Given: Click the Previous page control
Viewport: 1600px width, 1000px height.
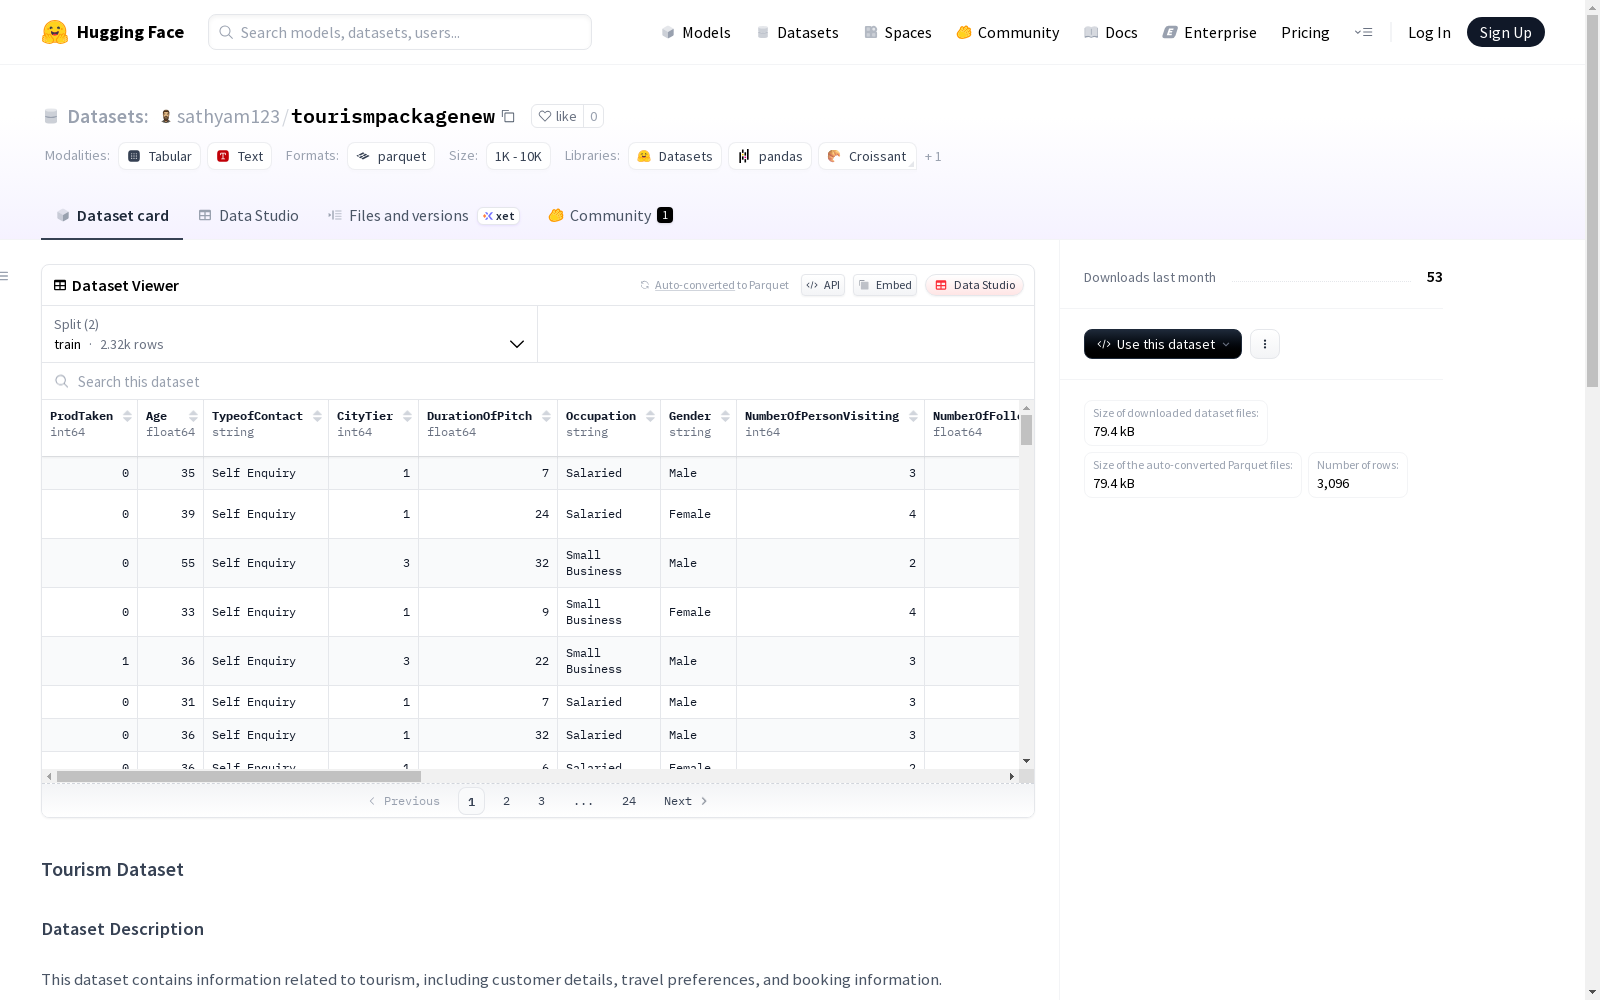Looking at the screenshot, I should pyautogui.click(x=404, y=801).
